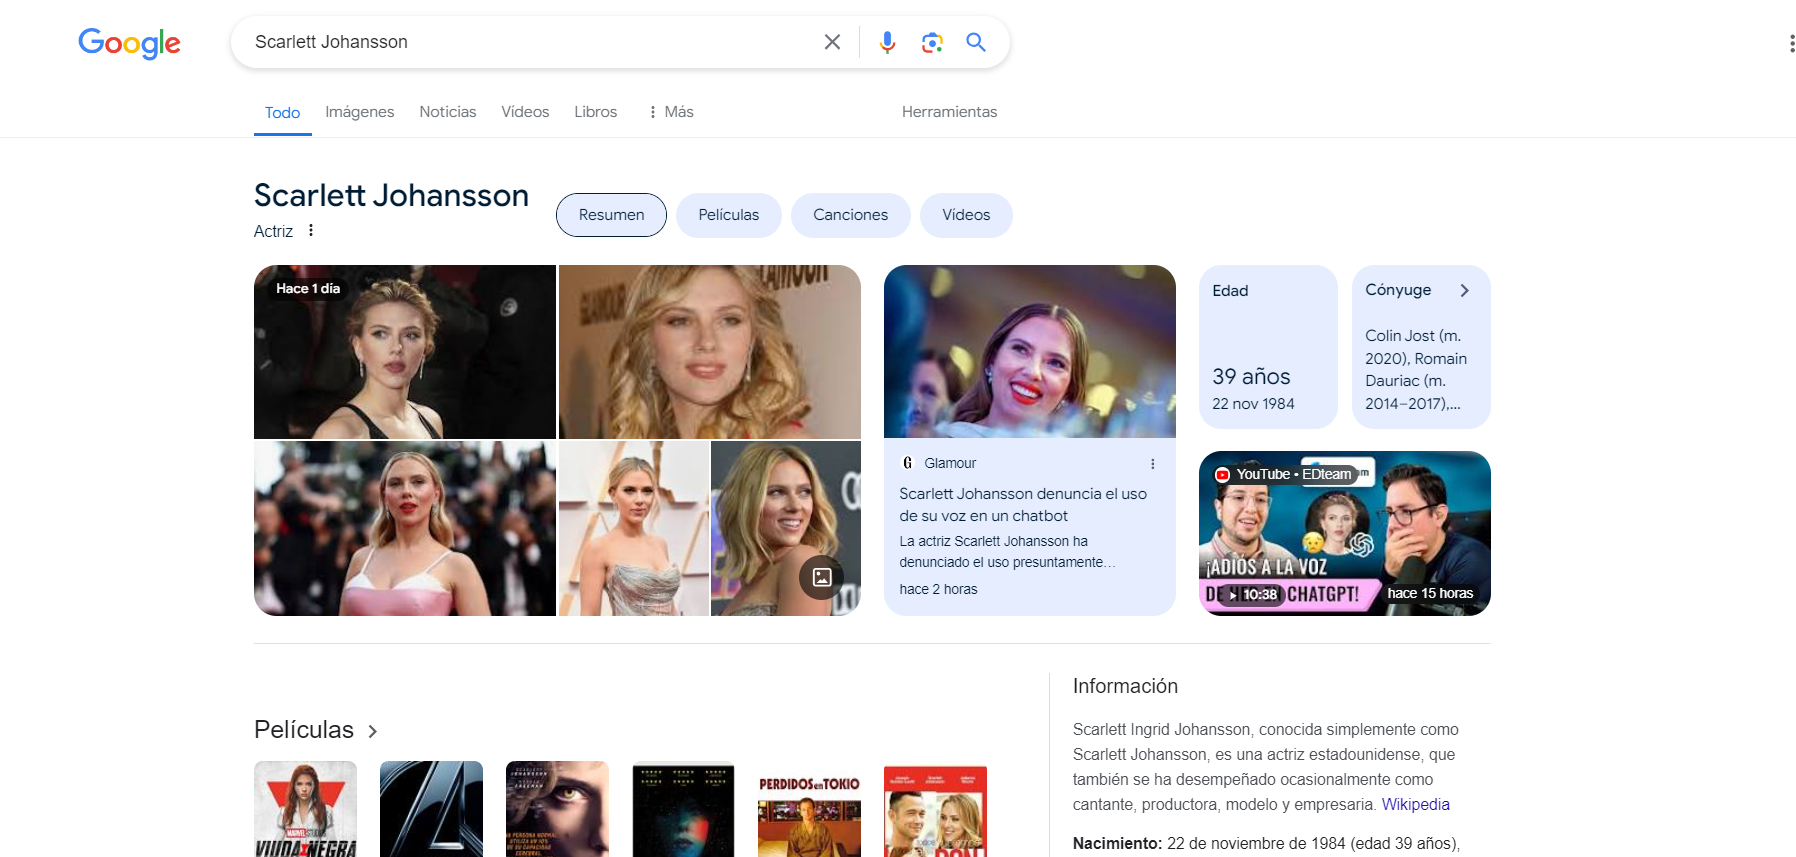This screenshot has height=857, width=1796.
Task: Open the Glamour article options menu
Action: (x=1153, y=464)
